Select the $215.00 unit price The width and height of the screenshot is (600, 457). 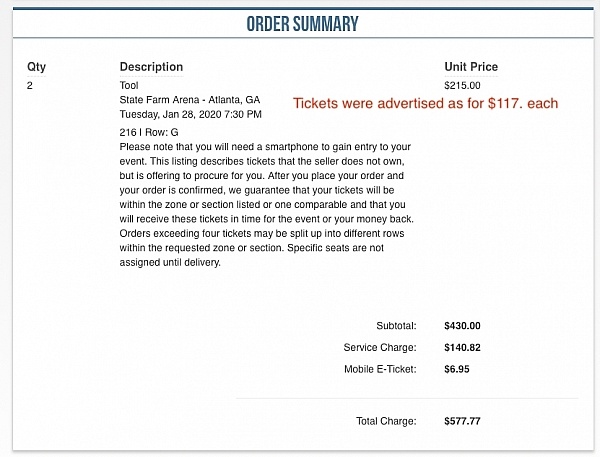click(x=462, y=85)
